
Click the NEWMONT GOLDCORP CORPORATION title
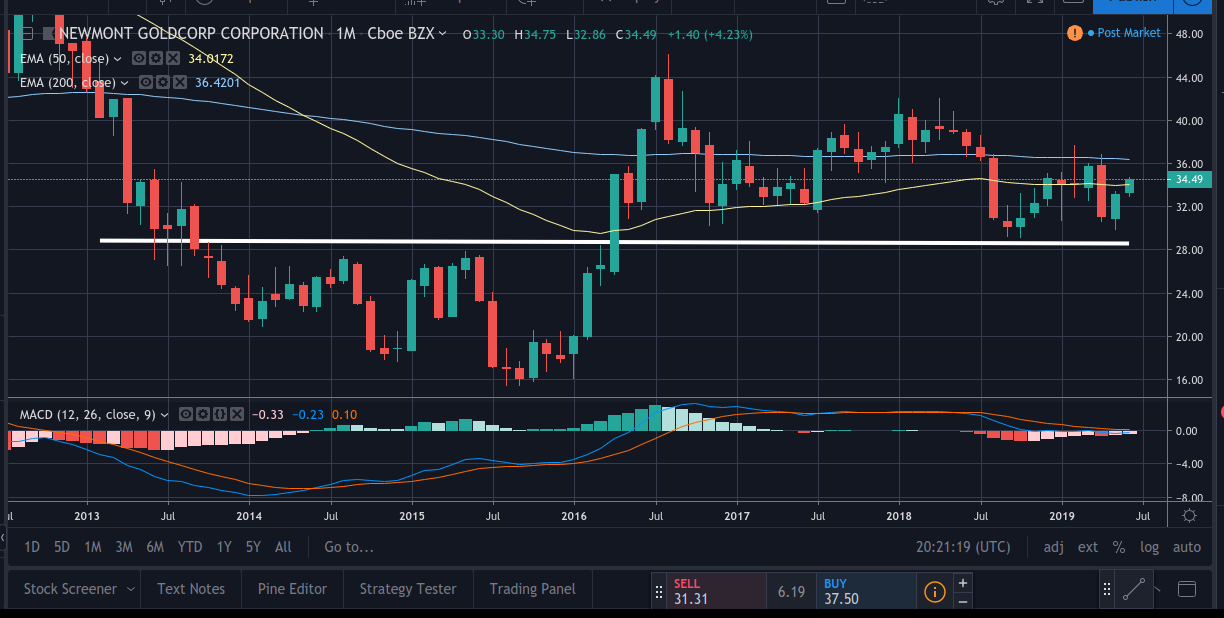(x=191, y=34)
